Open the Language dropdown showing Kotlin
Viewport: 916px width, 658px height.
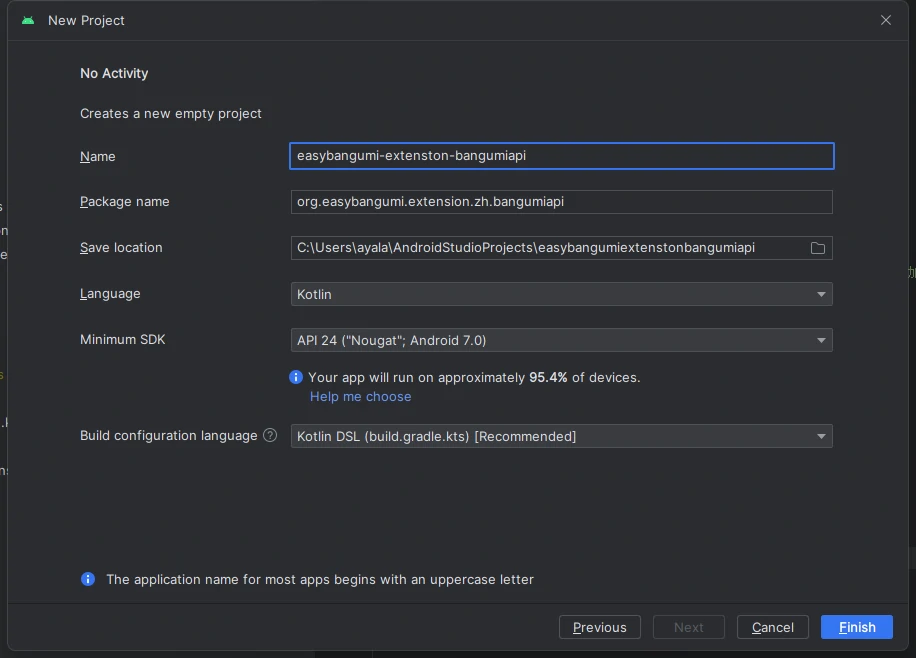(x=561, y=294)
